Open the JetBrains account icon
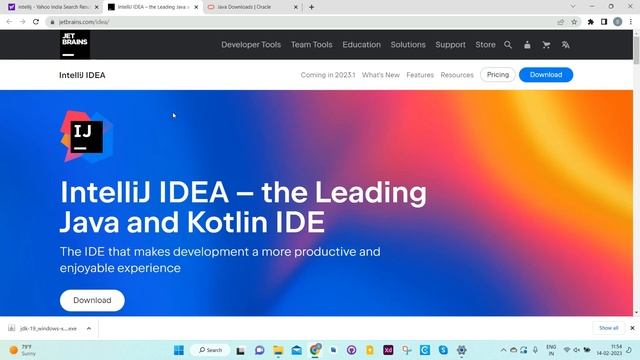The height and width of the screenshot is (360, 640). 527,45
